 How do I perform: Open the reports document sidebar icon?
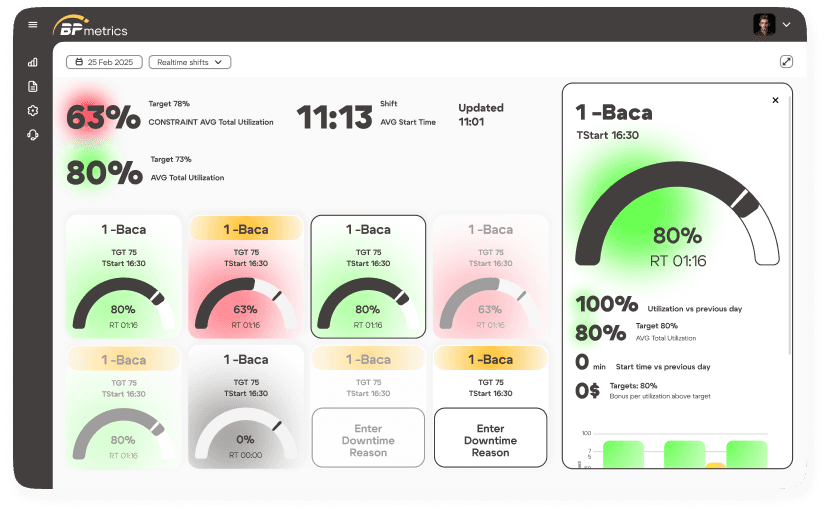[33, 87]
